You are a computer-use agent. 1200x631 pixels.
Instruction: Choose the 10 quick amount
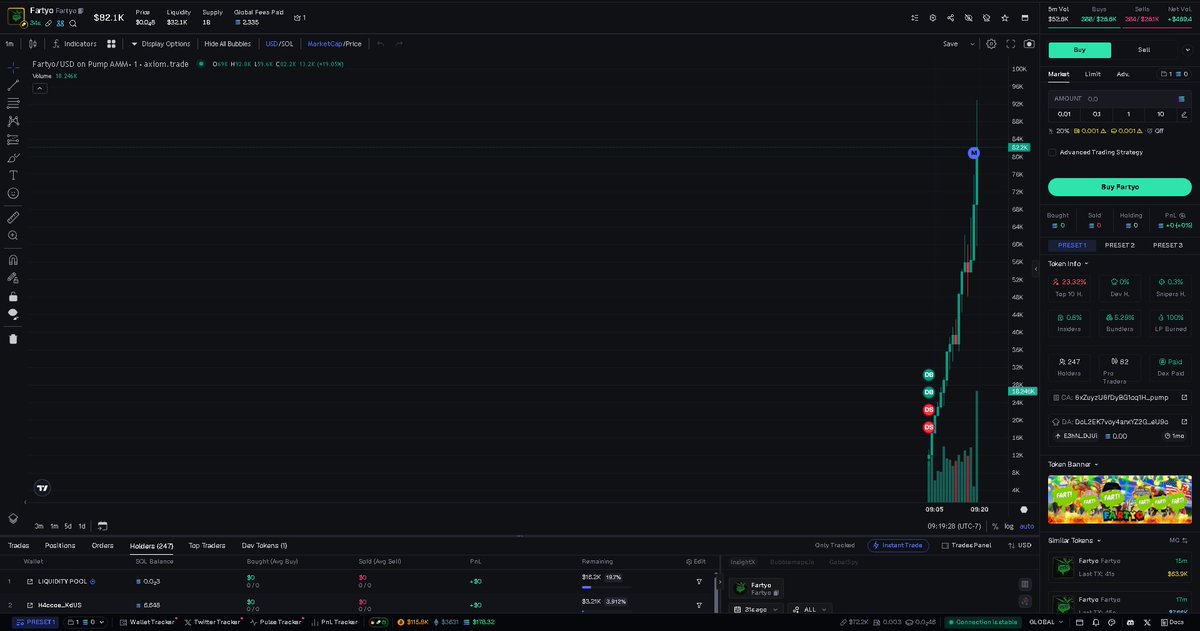tap(1160, 114)
